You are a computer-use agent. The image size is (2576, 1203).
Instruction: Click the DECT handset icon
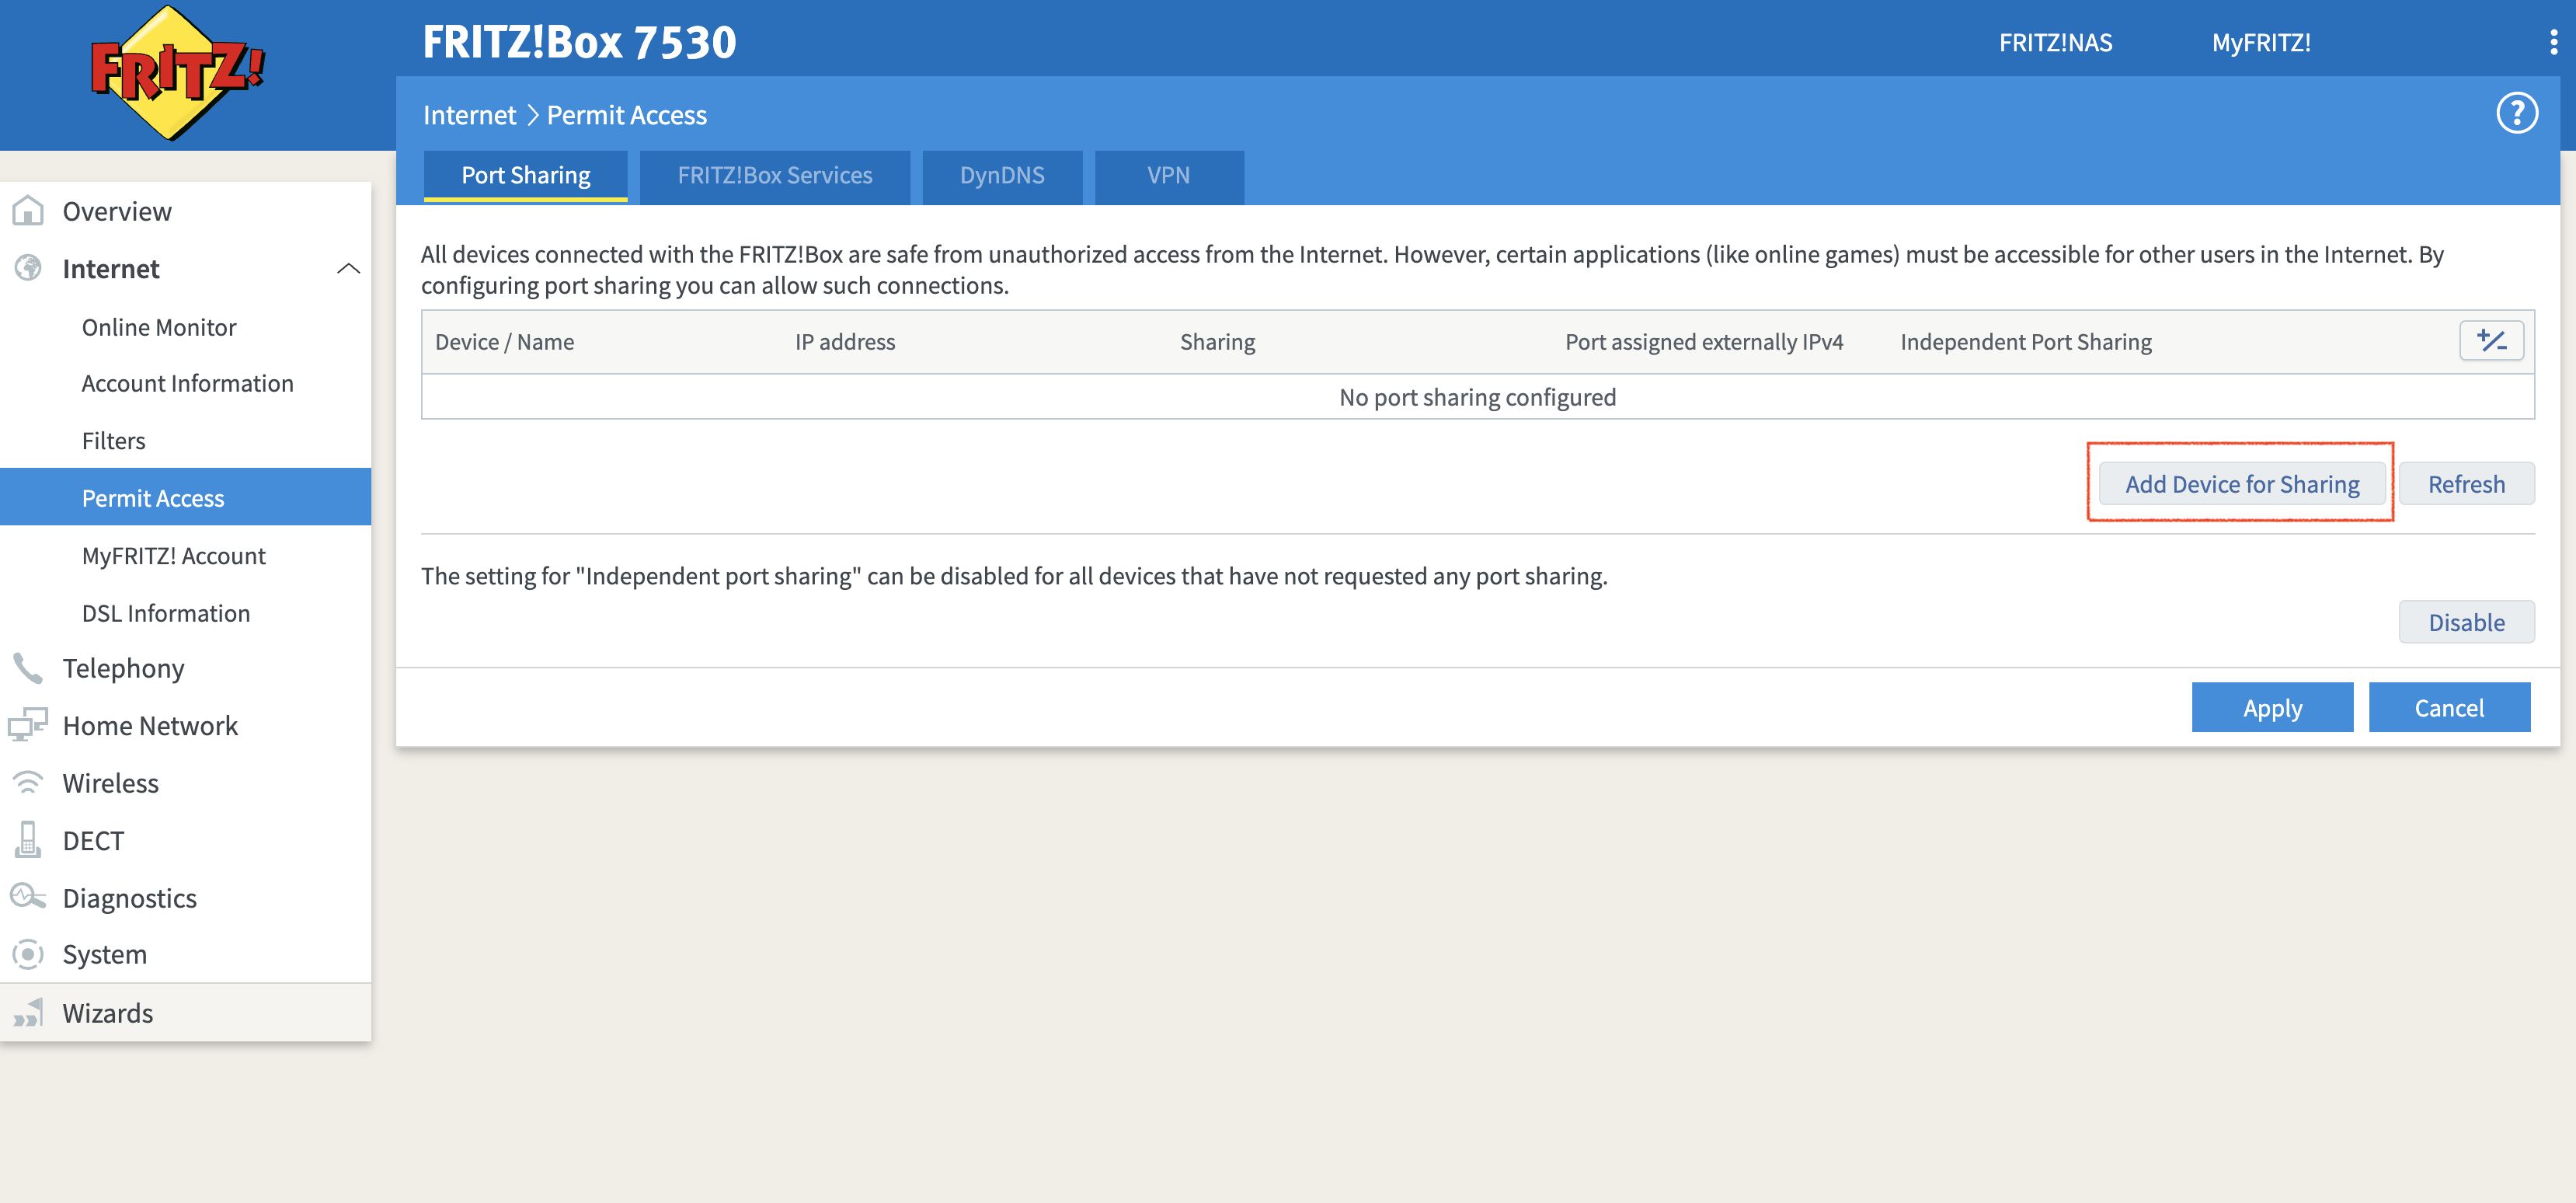(28, 840)
